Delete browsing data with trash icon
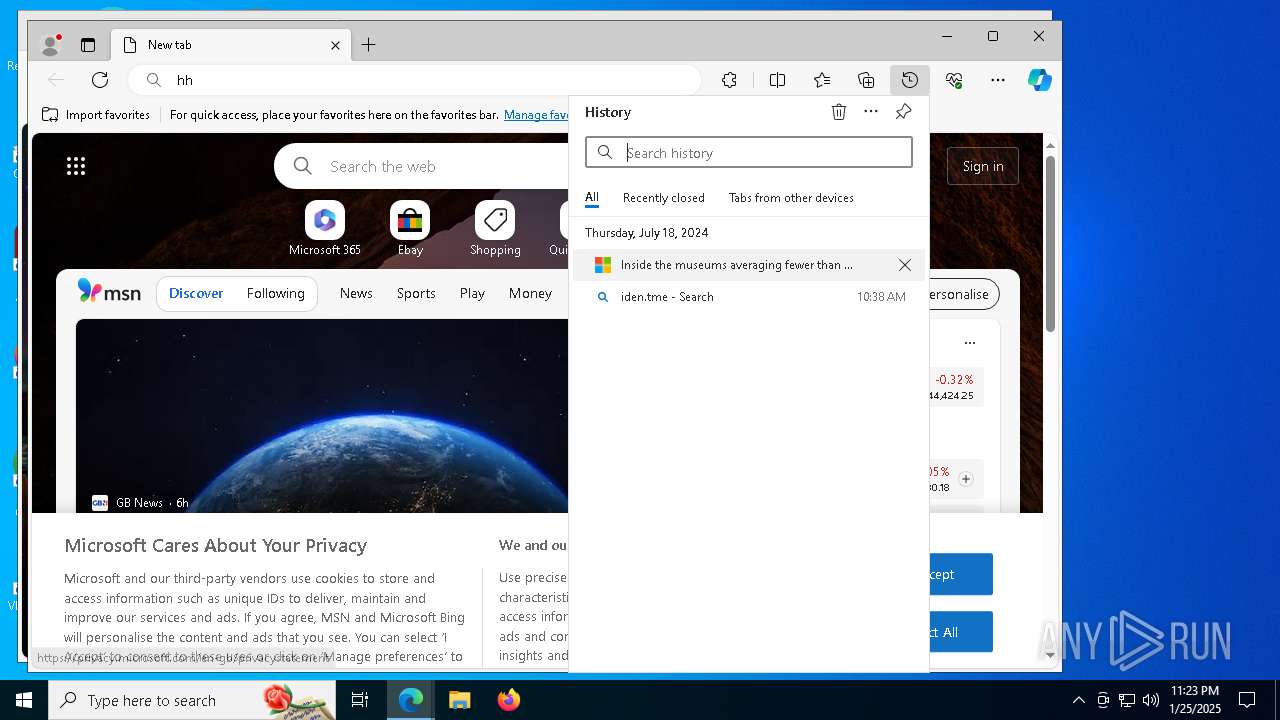 (839, 112)
